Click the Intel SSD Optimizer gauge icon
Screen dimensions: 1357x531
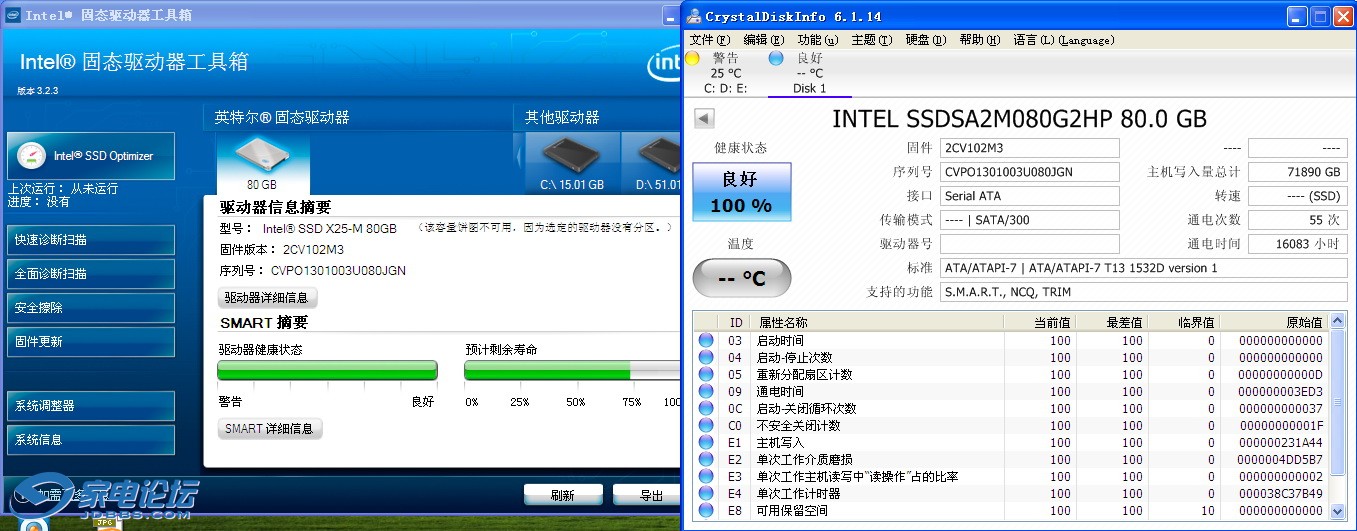point(32,156)
